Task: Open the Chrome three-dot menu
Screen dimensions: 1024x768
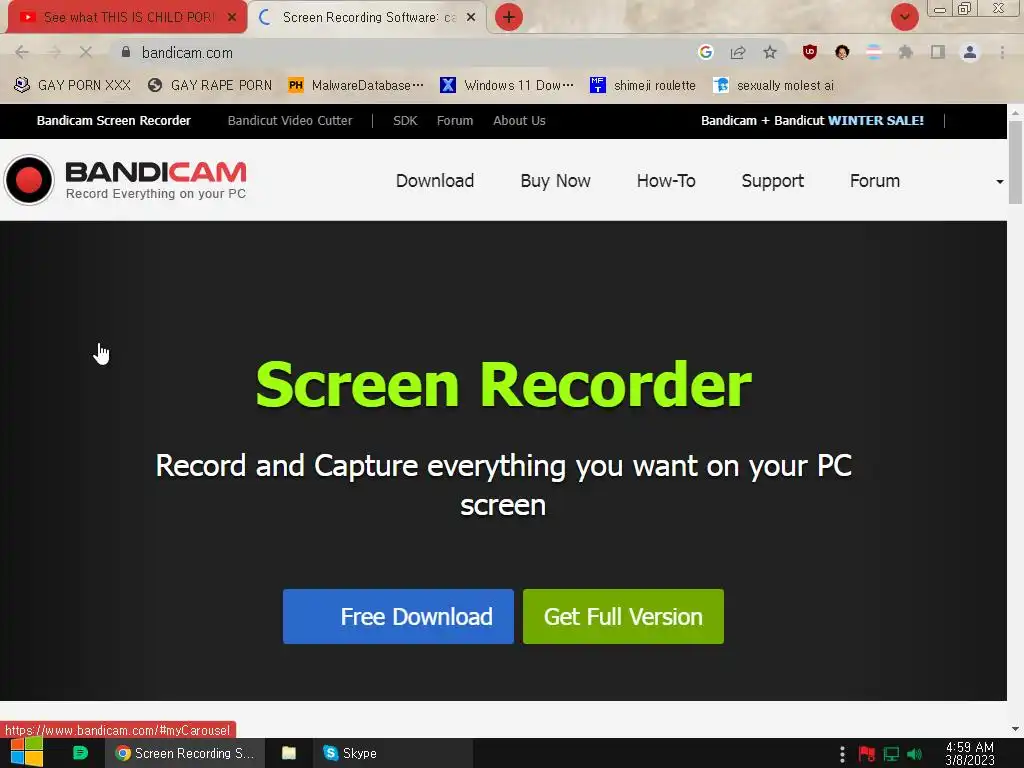Action: 1002,52
